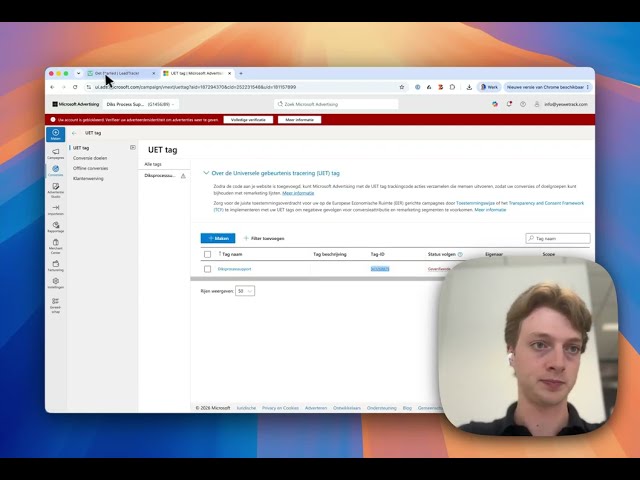Image resolution: width=640 pixels, height=480 pixels.
Task: Click the Microsoft Advertising logo
Action: tap(76, 104)
